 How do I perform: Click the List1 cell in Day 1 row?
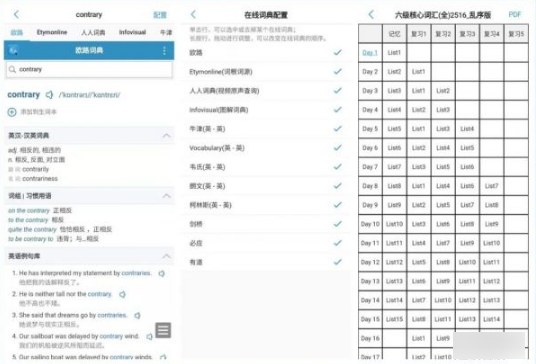click(394, 53)
